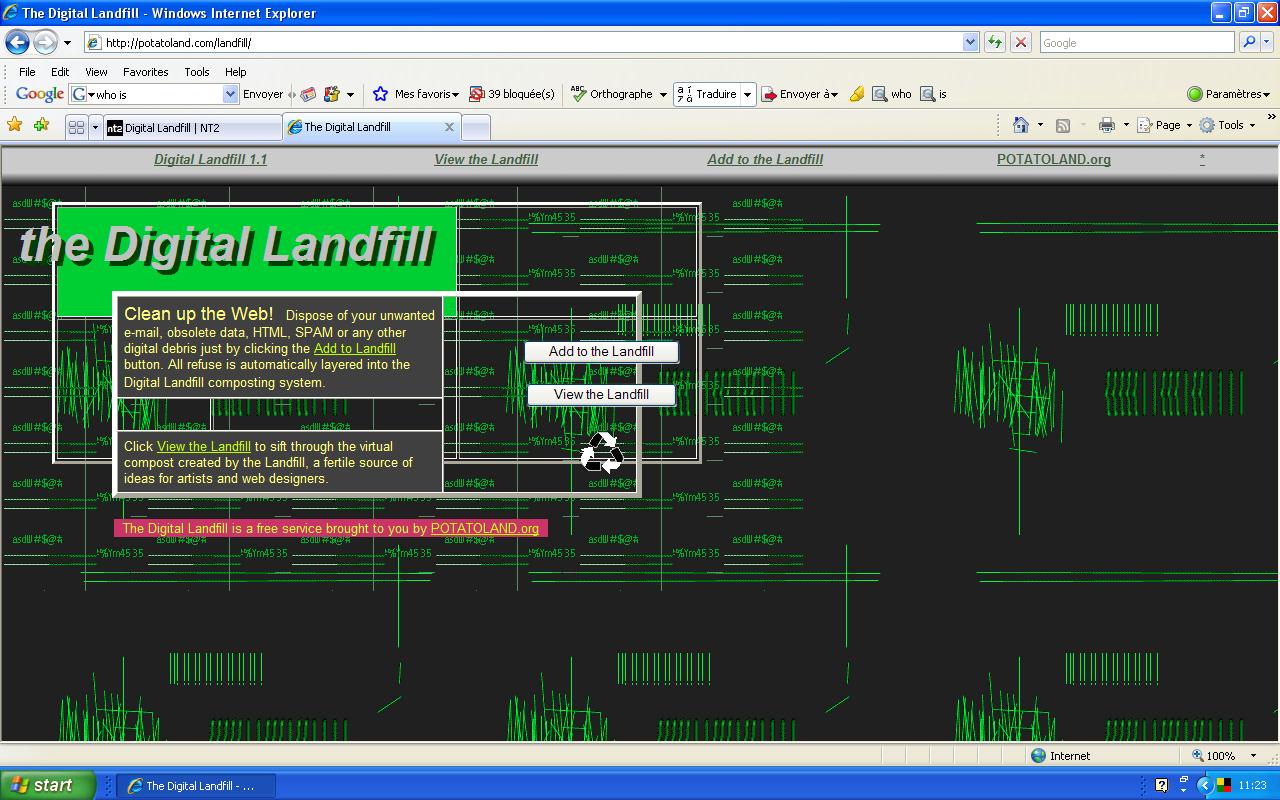Expand the Google toolbar search field dropdown
This screenshot has width=1280, height=800.
coord(231,94)
